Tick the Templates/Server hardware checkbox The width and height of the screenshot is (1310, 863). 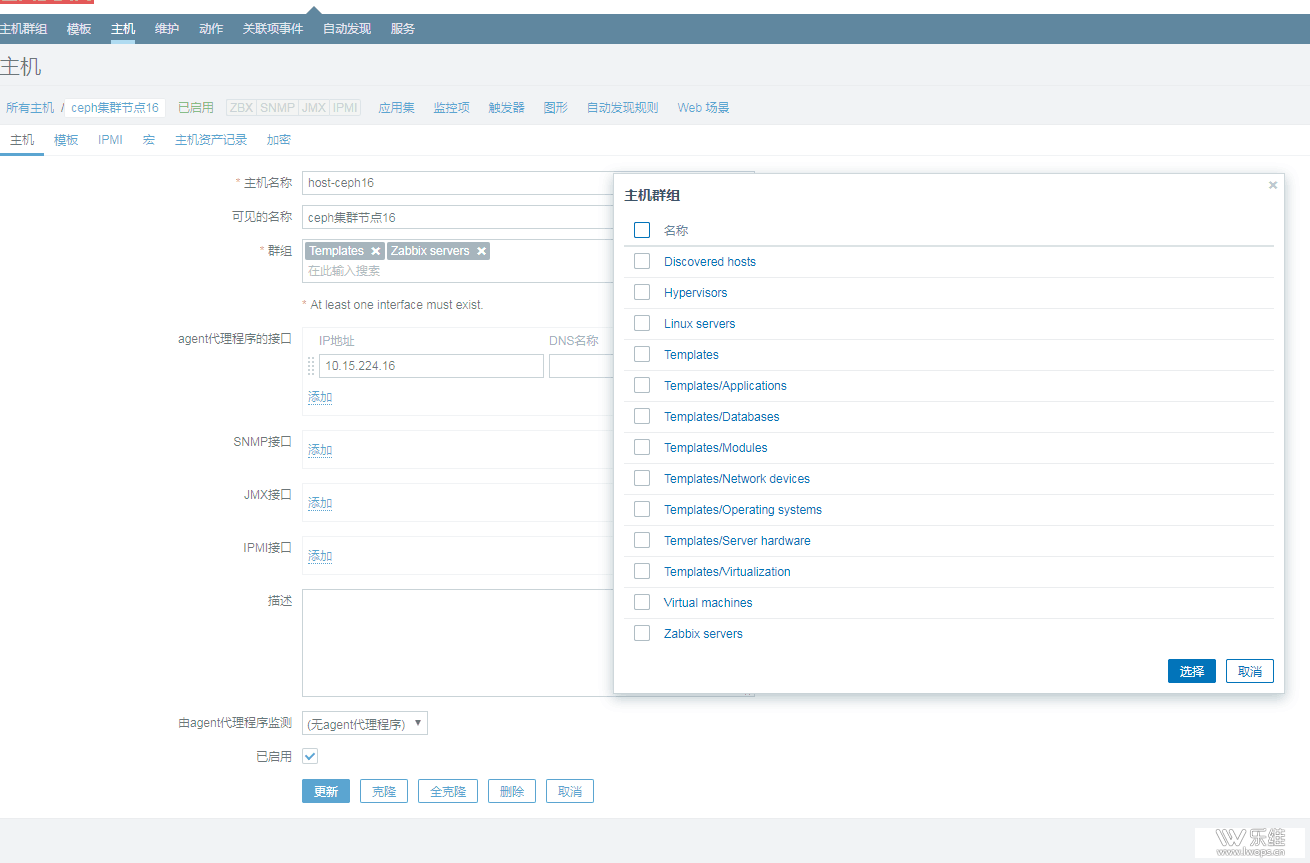tap(642, 540)
